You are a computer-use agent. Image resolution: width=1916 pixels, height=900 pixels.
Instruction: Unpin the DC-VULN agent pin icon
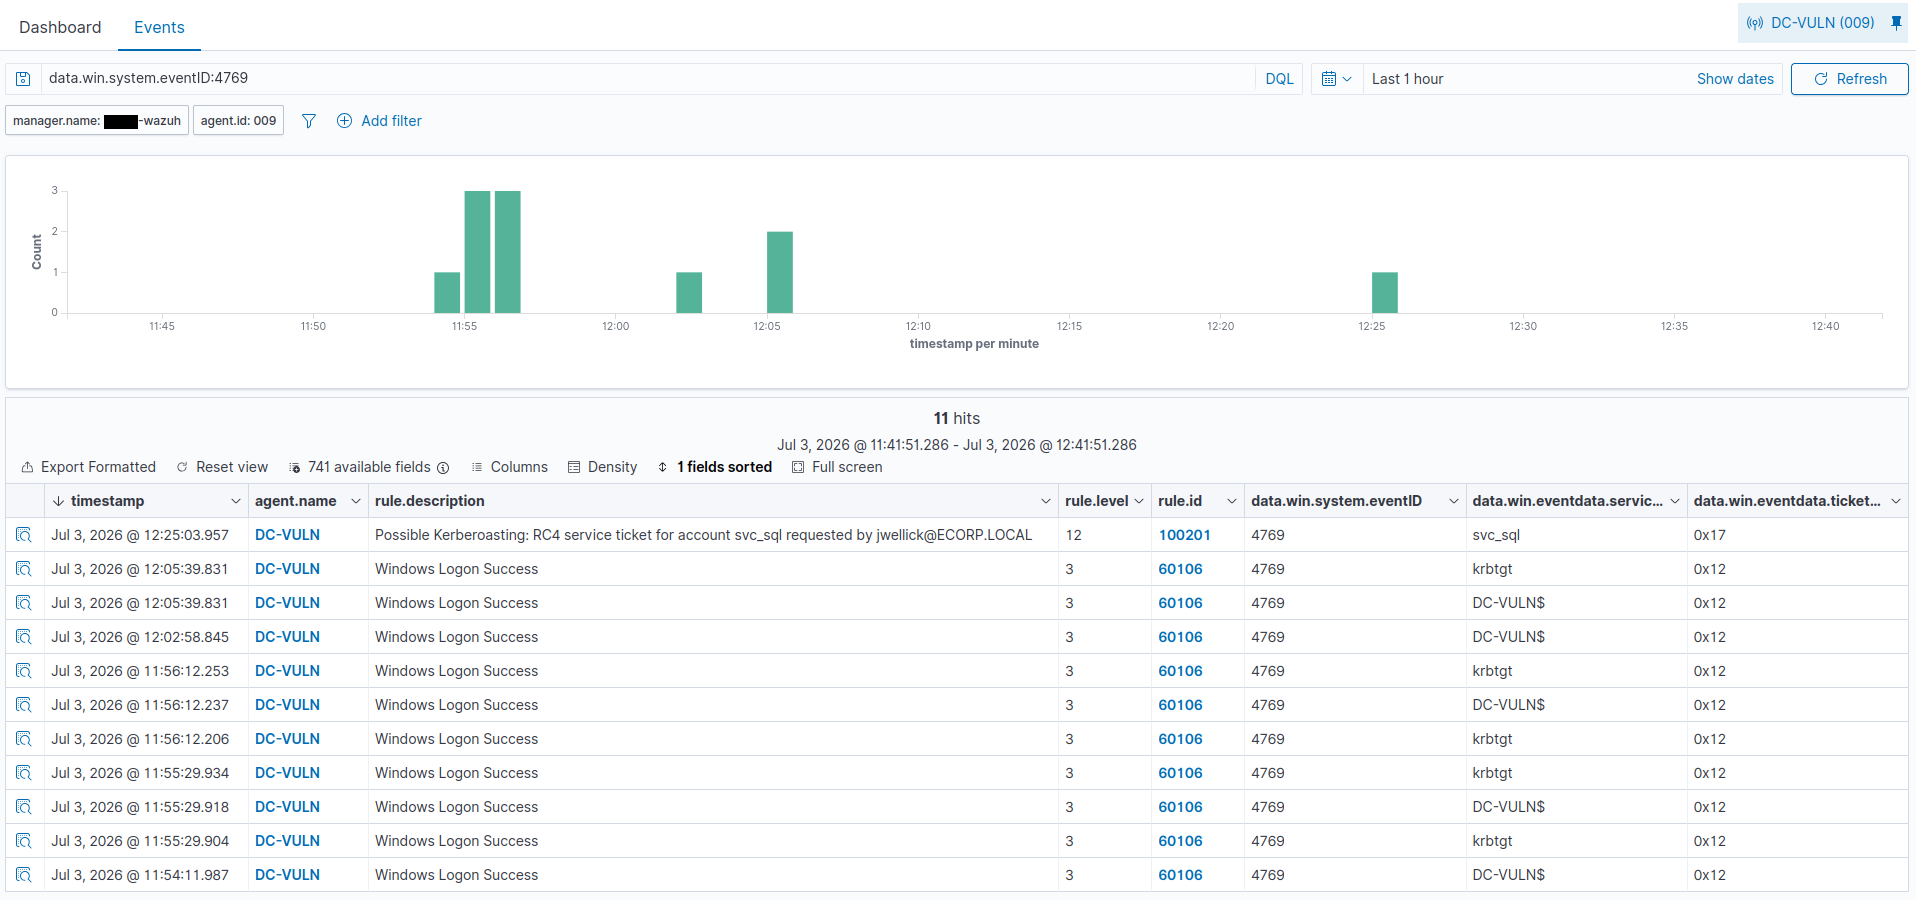click(x=1896, y=23)
